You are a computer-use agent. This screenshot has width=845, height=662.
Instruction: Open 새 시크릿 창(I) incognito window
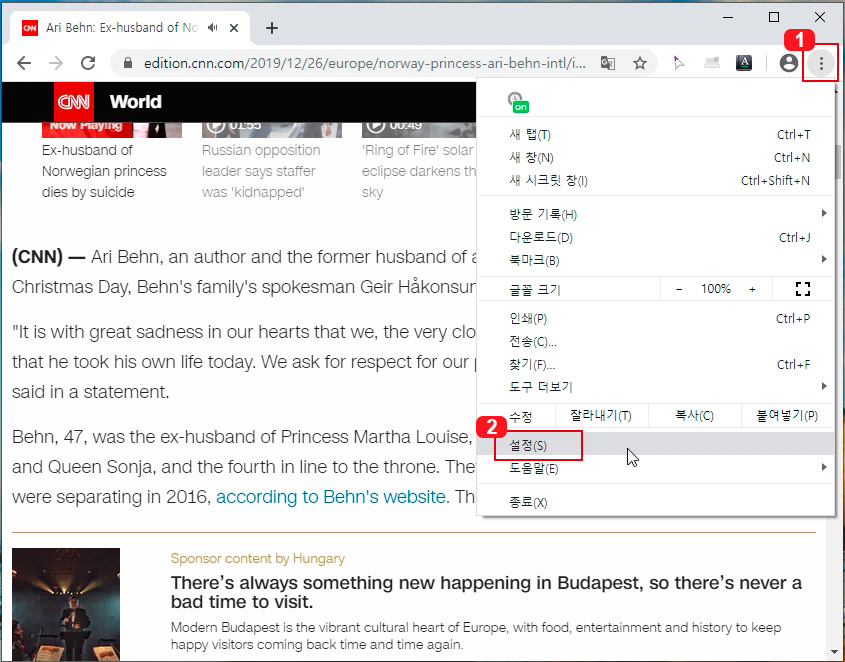coord(656,181)
